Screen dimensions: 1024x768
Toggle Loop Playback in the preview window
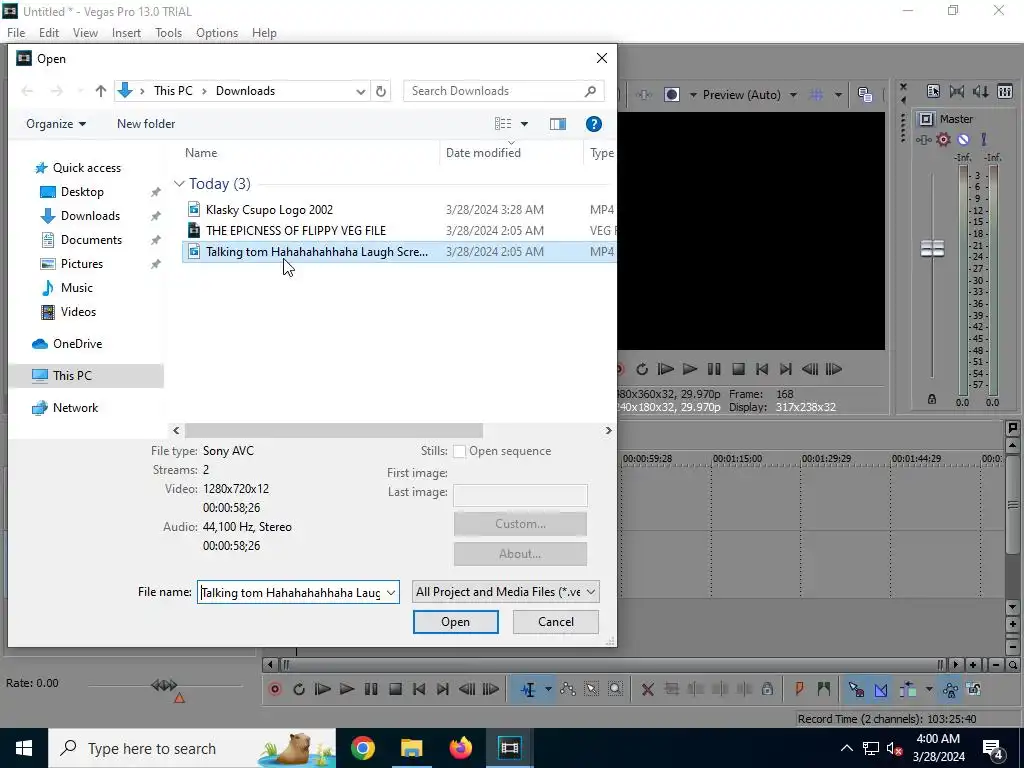(x=642, y=369)
